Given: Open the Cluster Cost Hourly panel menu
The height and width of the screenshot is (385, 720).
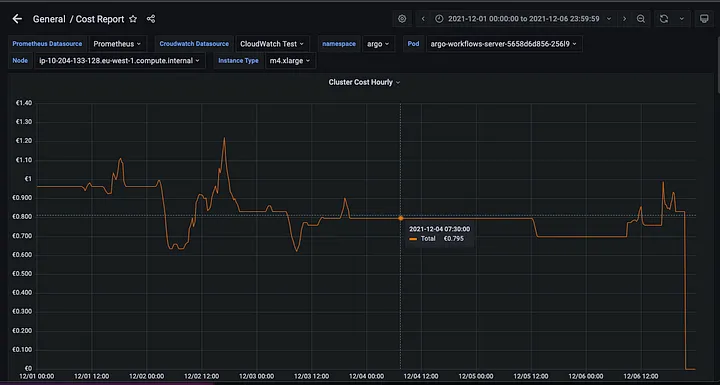Looking at the screenshot, I should (364, 82).
